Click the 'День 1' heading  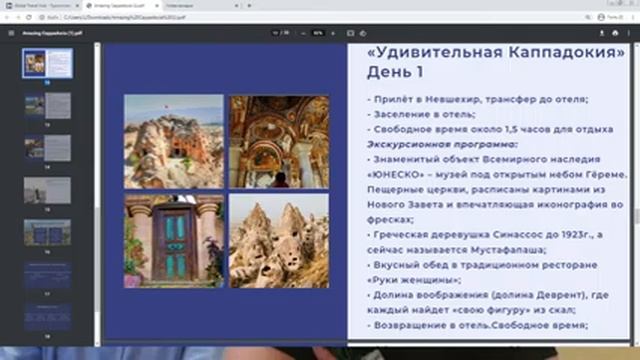click(x=395, y=72)
